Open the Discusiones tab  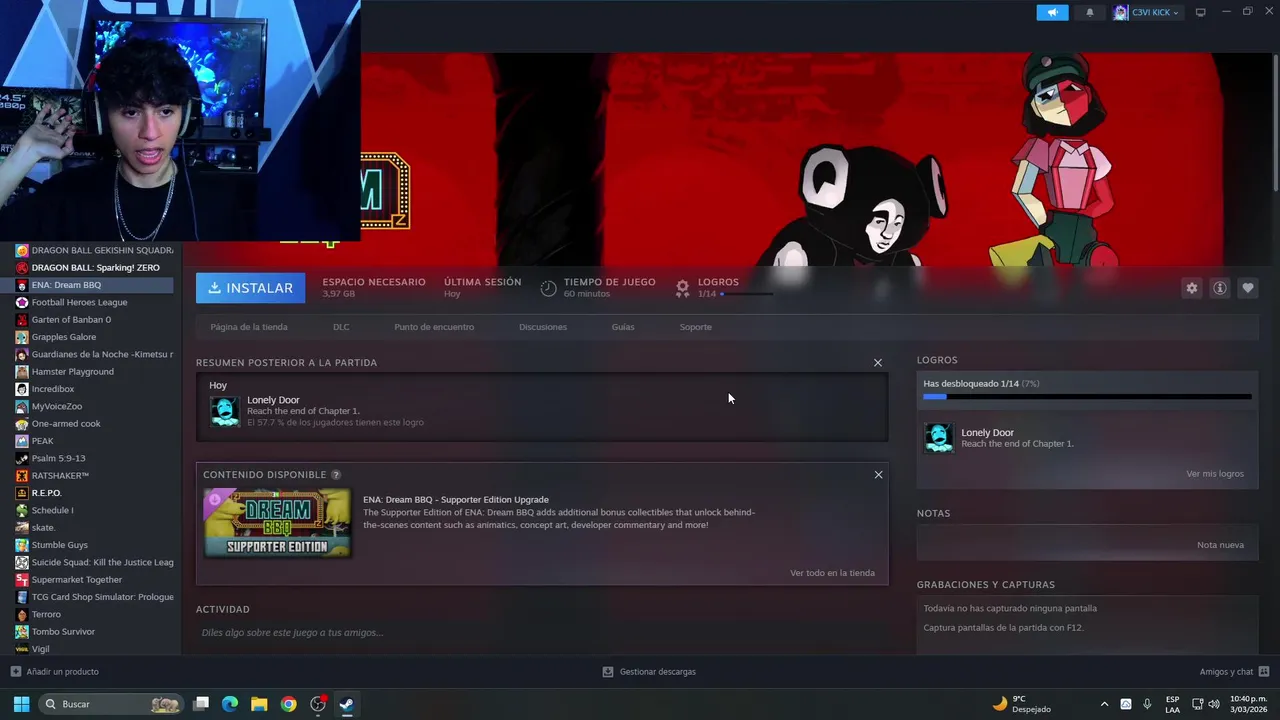pos(543,327)
